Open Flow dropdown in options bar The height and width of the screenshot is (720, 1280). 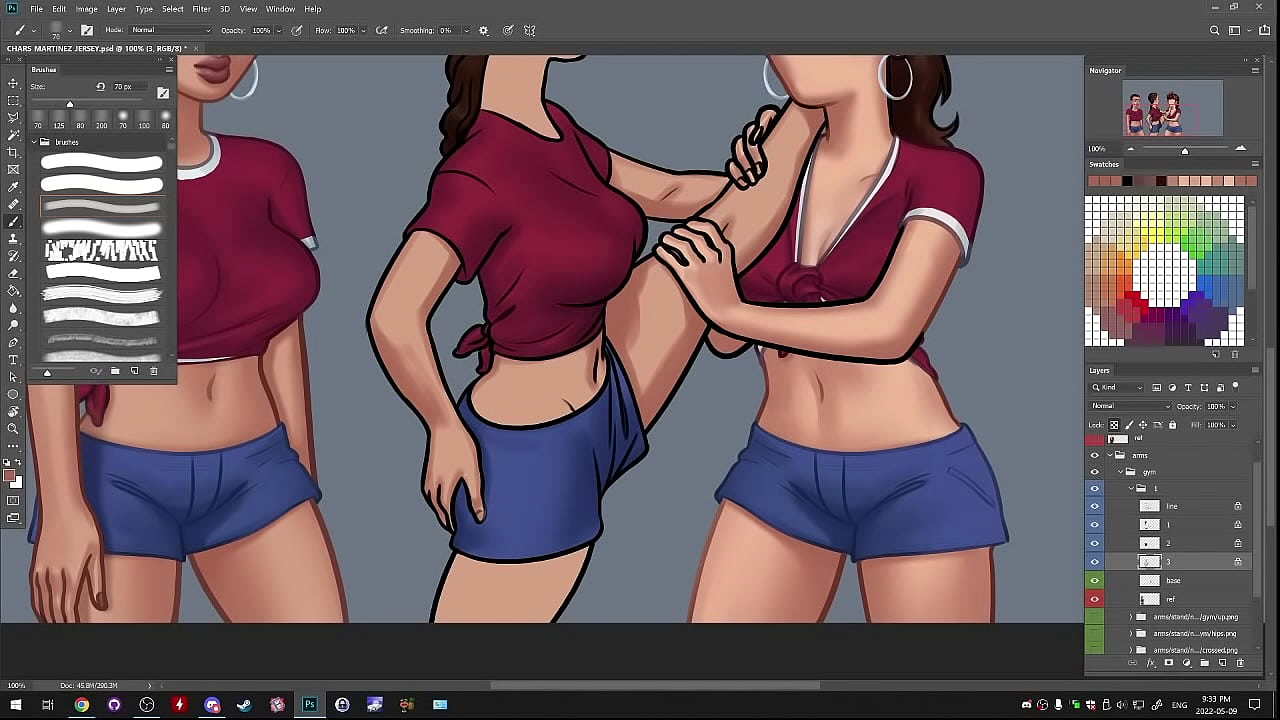click(363, 30)
